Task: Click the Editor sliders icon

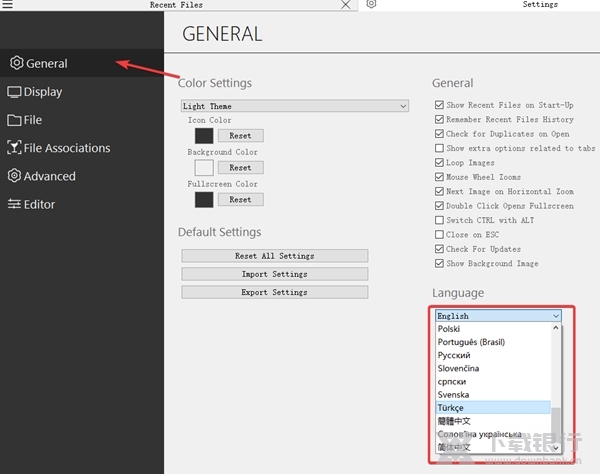Action: pos(15,204)
